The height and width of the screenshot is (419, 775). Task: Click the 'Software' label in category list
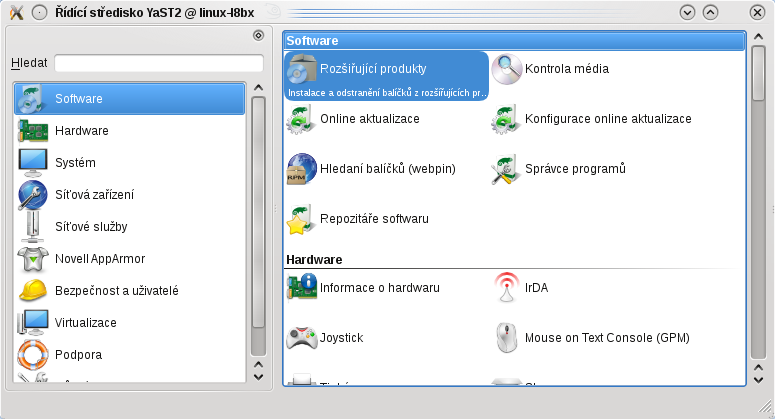(79, 99)
